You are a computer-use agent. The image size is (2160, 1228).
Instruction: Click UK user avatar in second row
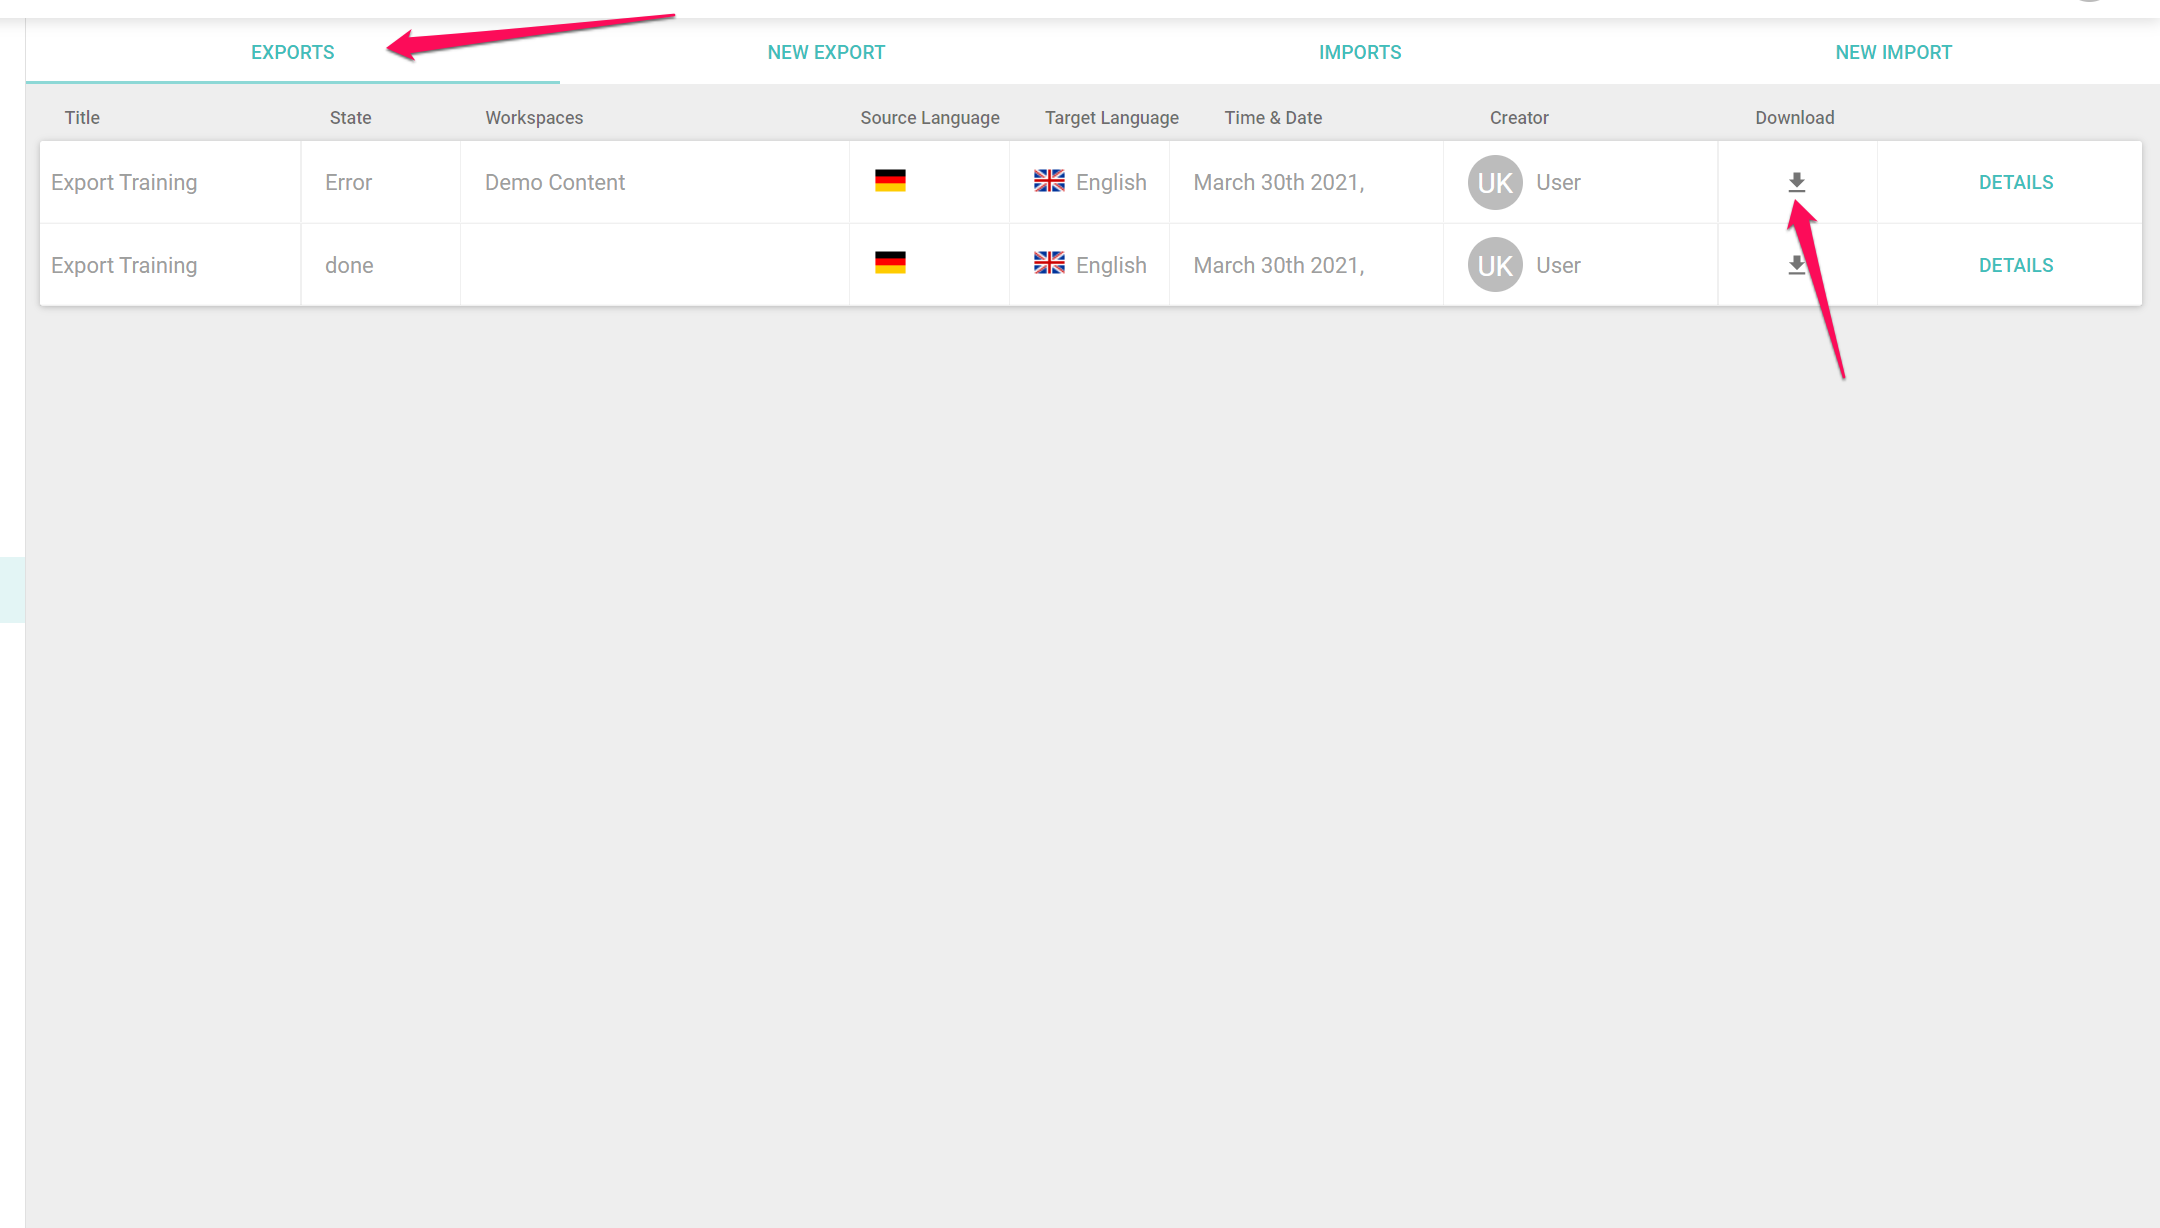coord(1495,265)
